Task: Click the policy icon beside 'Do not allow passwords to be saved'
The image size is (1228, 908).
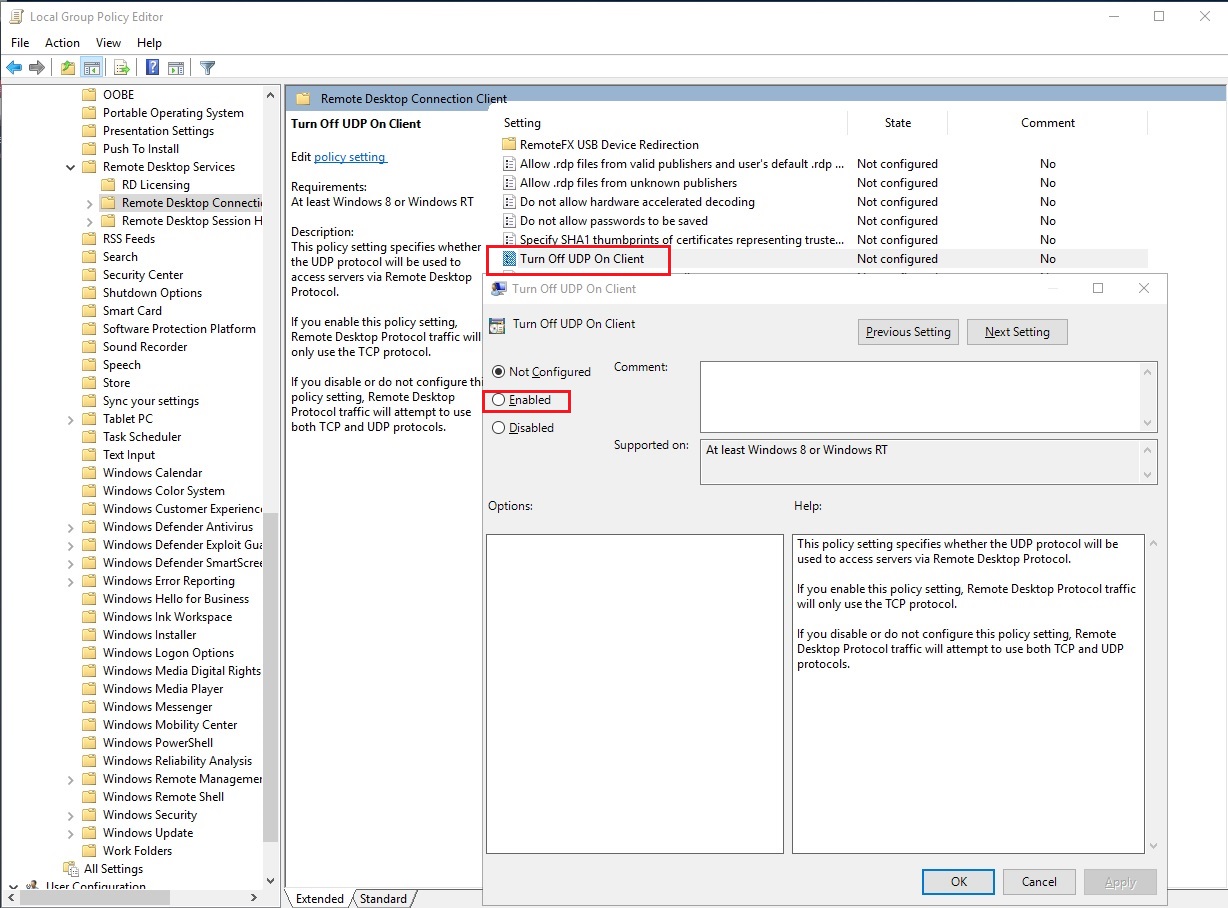Action: 509,221
